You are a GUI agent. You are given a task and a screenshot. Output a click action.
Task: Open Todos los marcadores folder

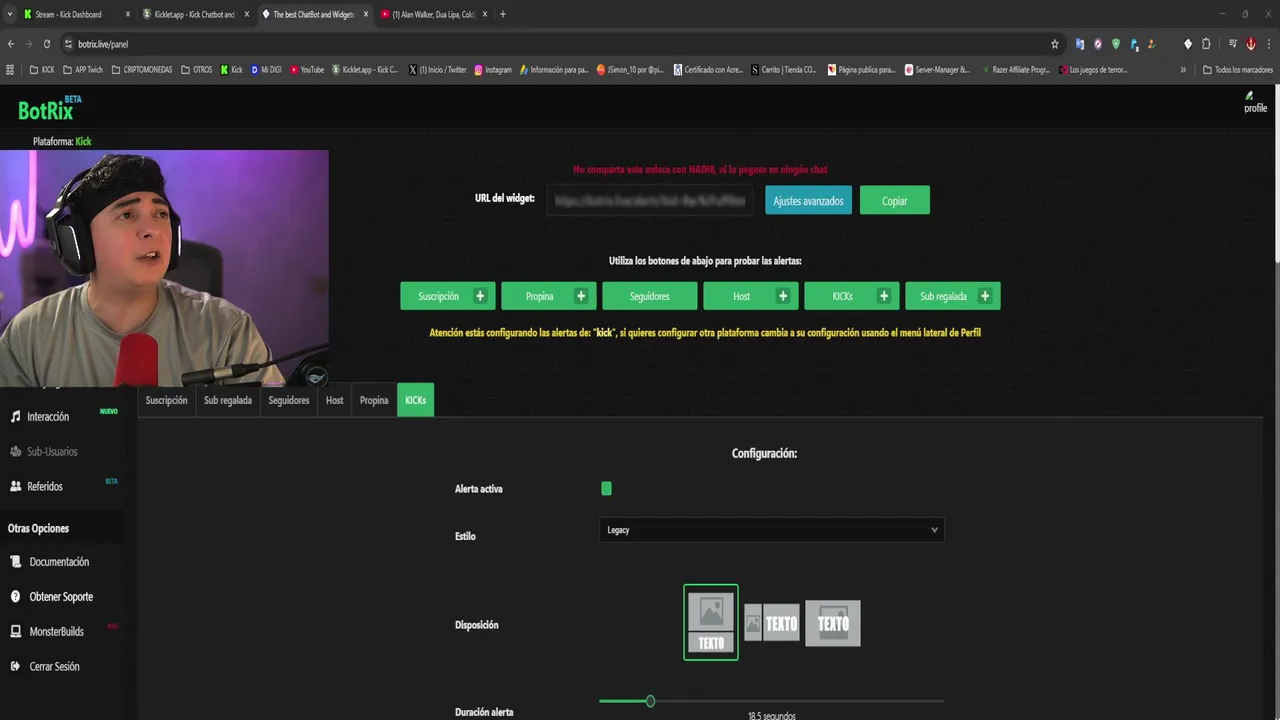pos(1238,70)
